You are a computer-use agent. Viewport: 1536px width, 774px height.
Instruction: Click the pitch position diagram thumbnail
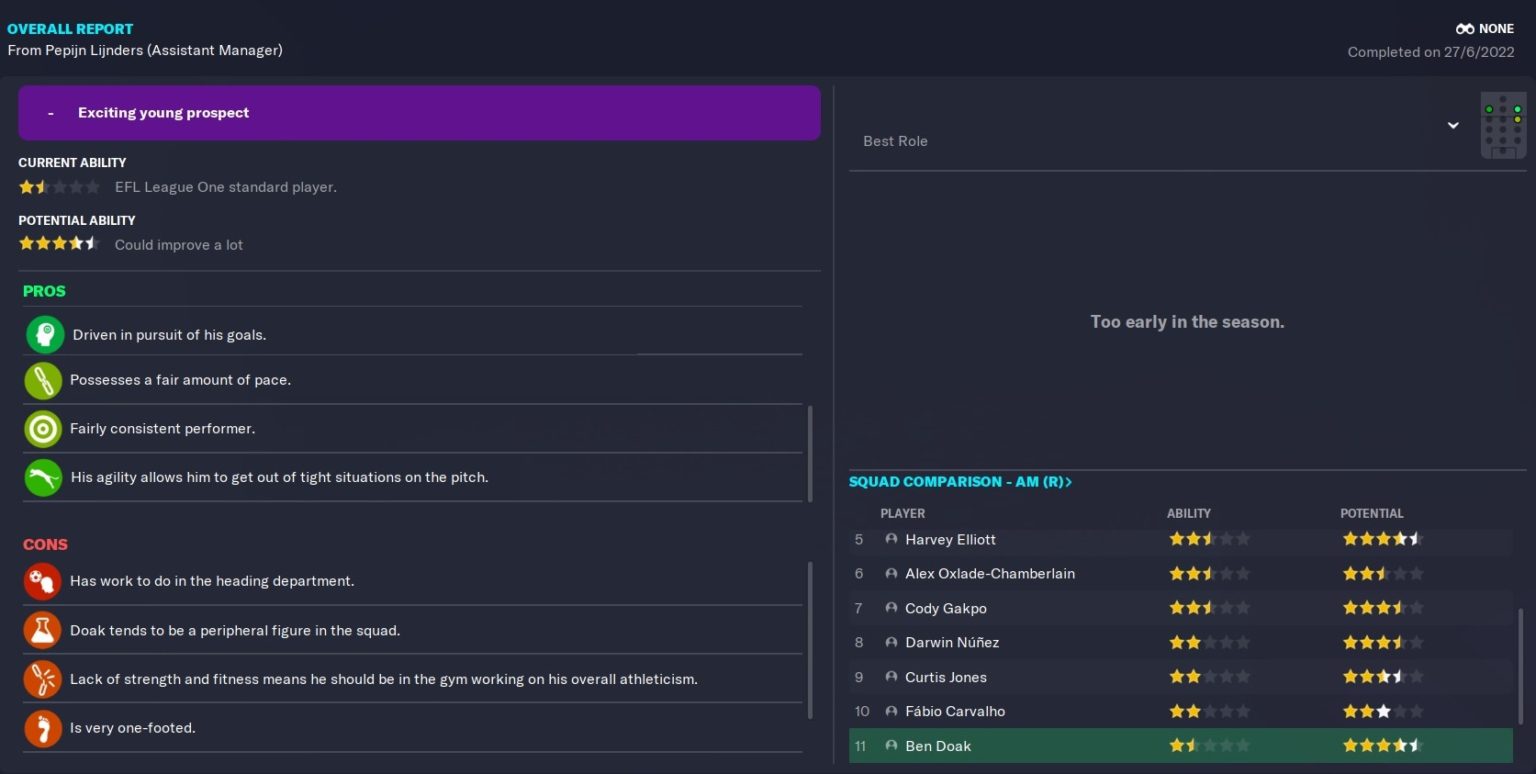pos(1503,126)
